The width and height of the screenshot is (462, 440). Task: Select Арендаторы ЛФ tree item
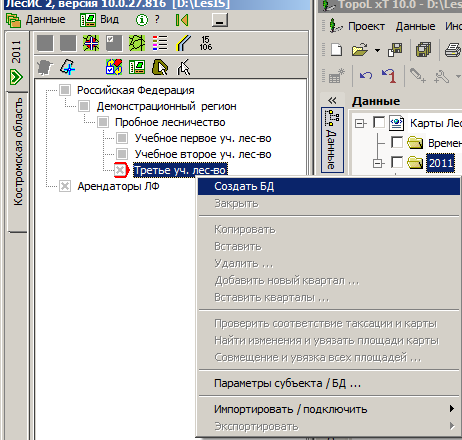coord(118,186)
